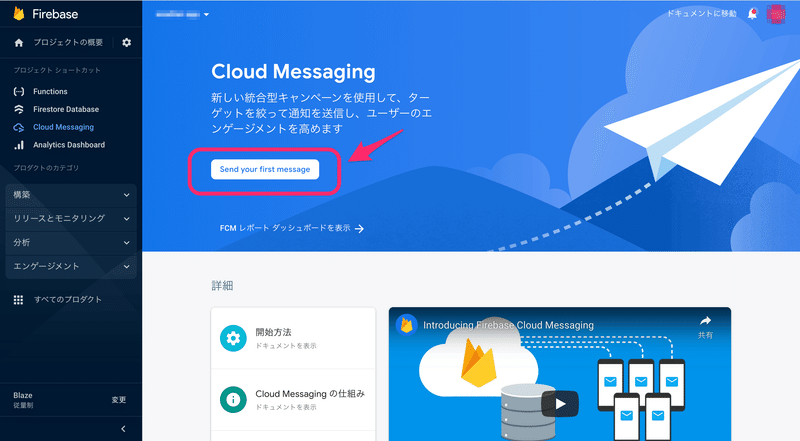
Task: Select Cloud Messaging in sidebar
Action: (x=63, y=127)
